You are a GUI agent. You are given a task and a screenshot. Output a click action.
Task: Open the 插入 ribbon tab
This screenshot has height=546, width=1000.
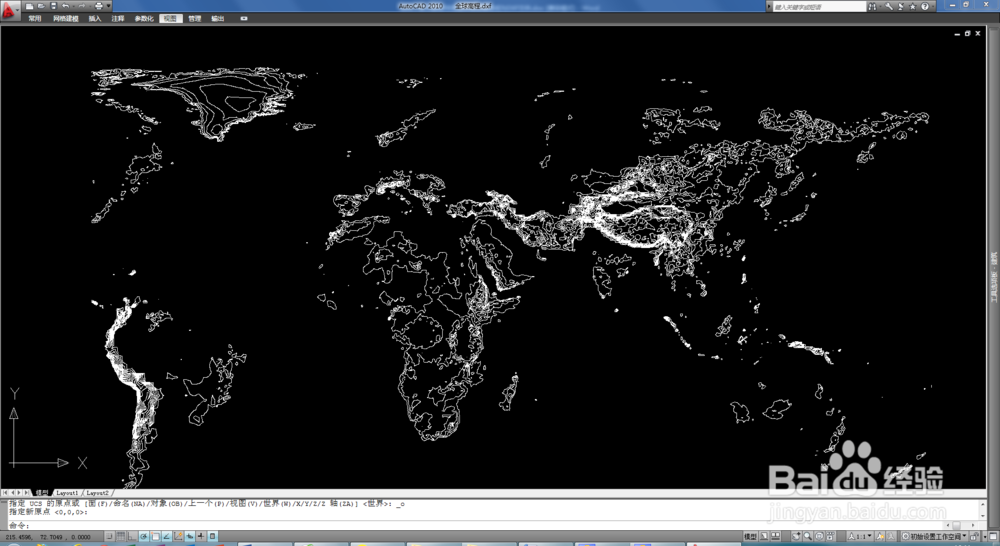[95, 18]
